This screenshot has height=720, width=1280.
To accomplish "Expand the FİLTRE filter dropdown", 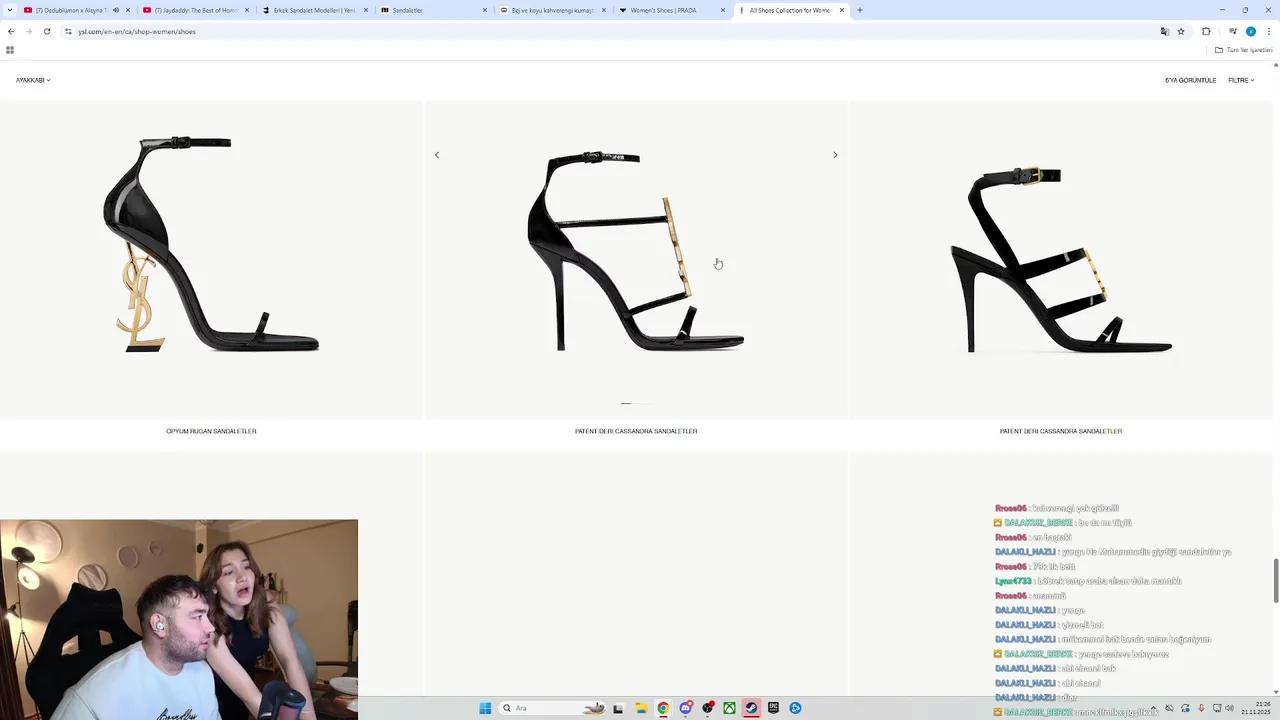I will [1241, 80].
